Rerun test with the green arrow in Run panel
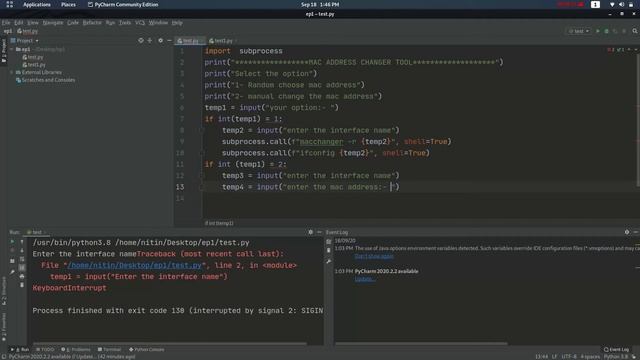This screenshot has height=360, width=640. pyautogui.click(x=12, y=242)
